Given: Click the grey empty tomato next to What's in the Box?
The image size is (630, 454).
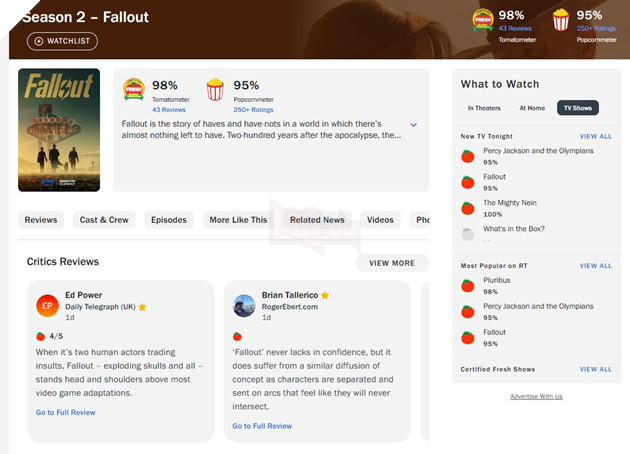Looking at the screenshot, I should click(x=468, y=234).
